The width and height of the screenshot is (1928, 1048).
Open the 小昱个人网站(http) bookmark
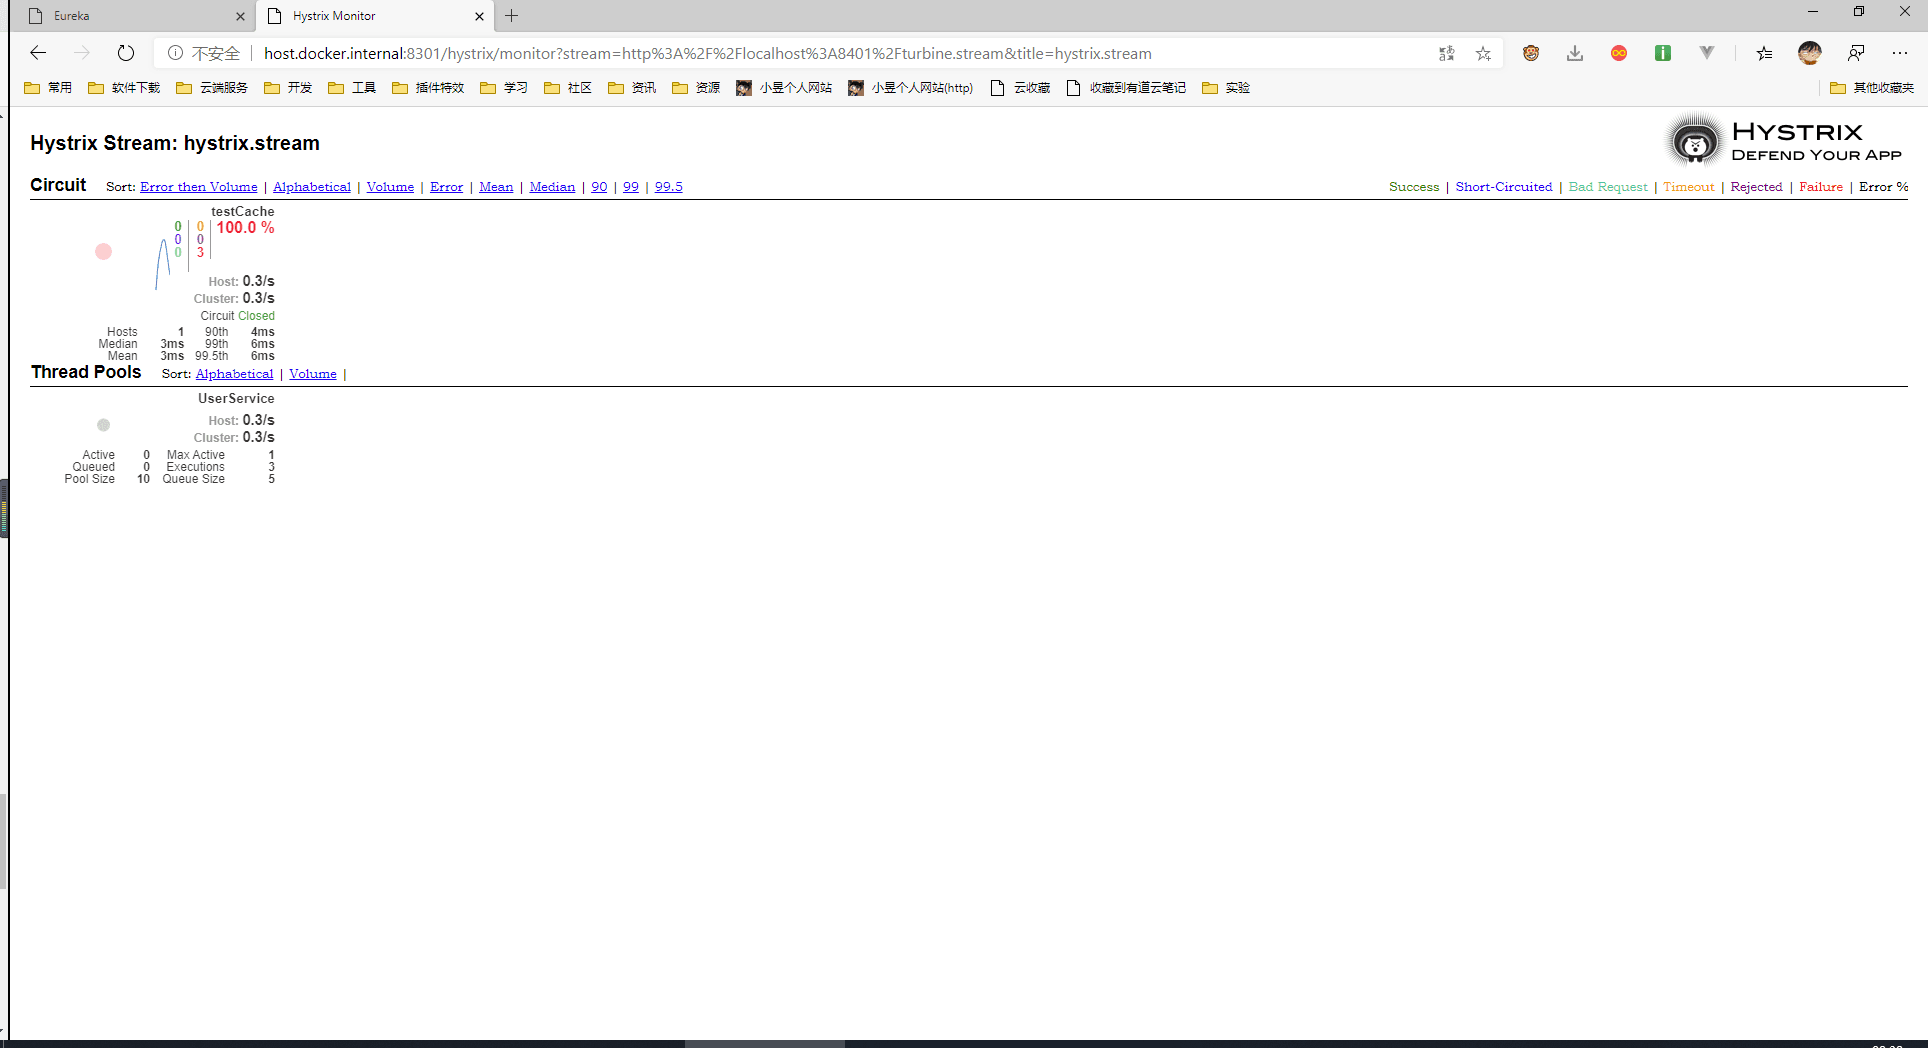[x=910, y=88]
